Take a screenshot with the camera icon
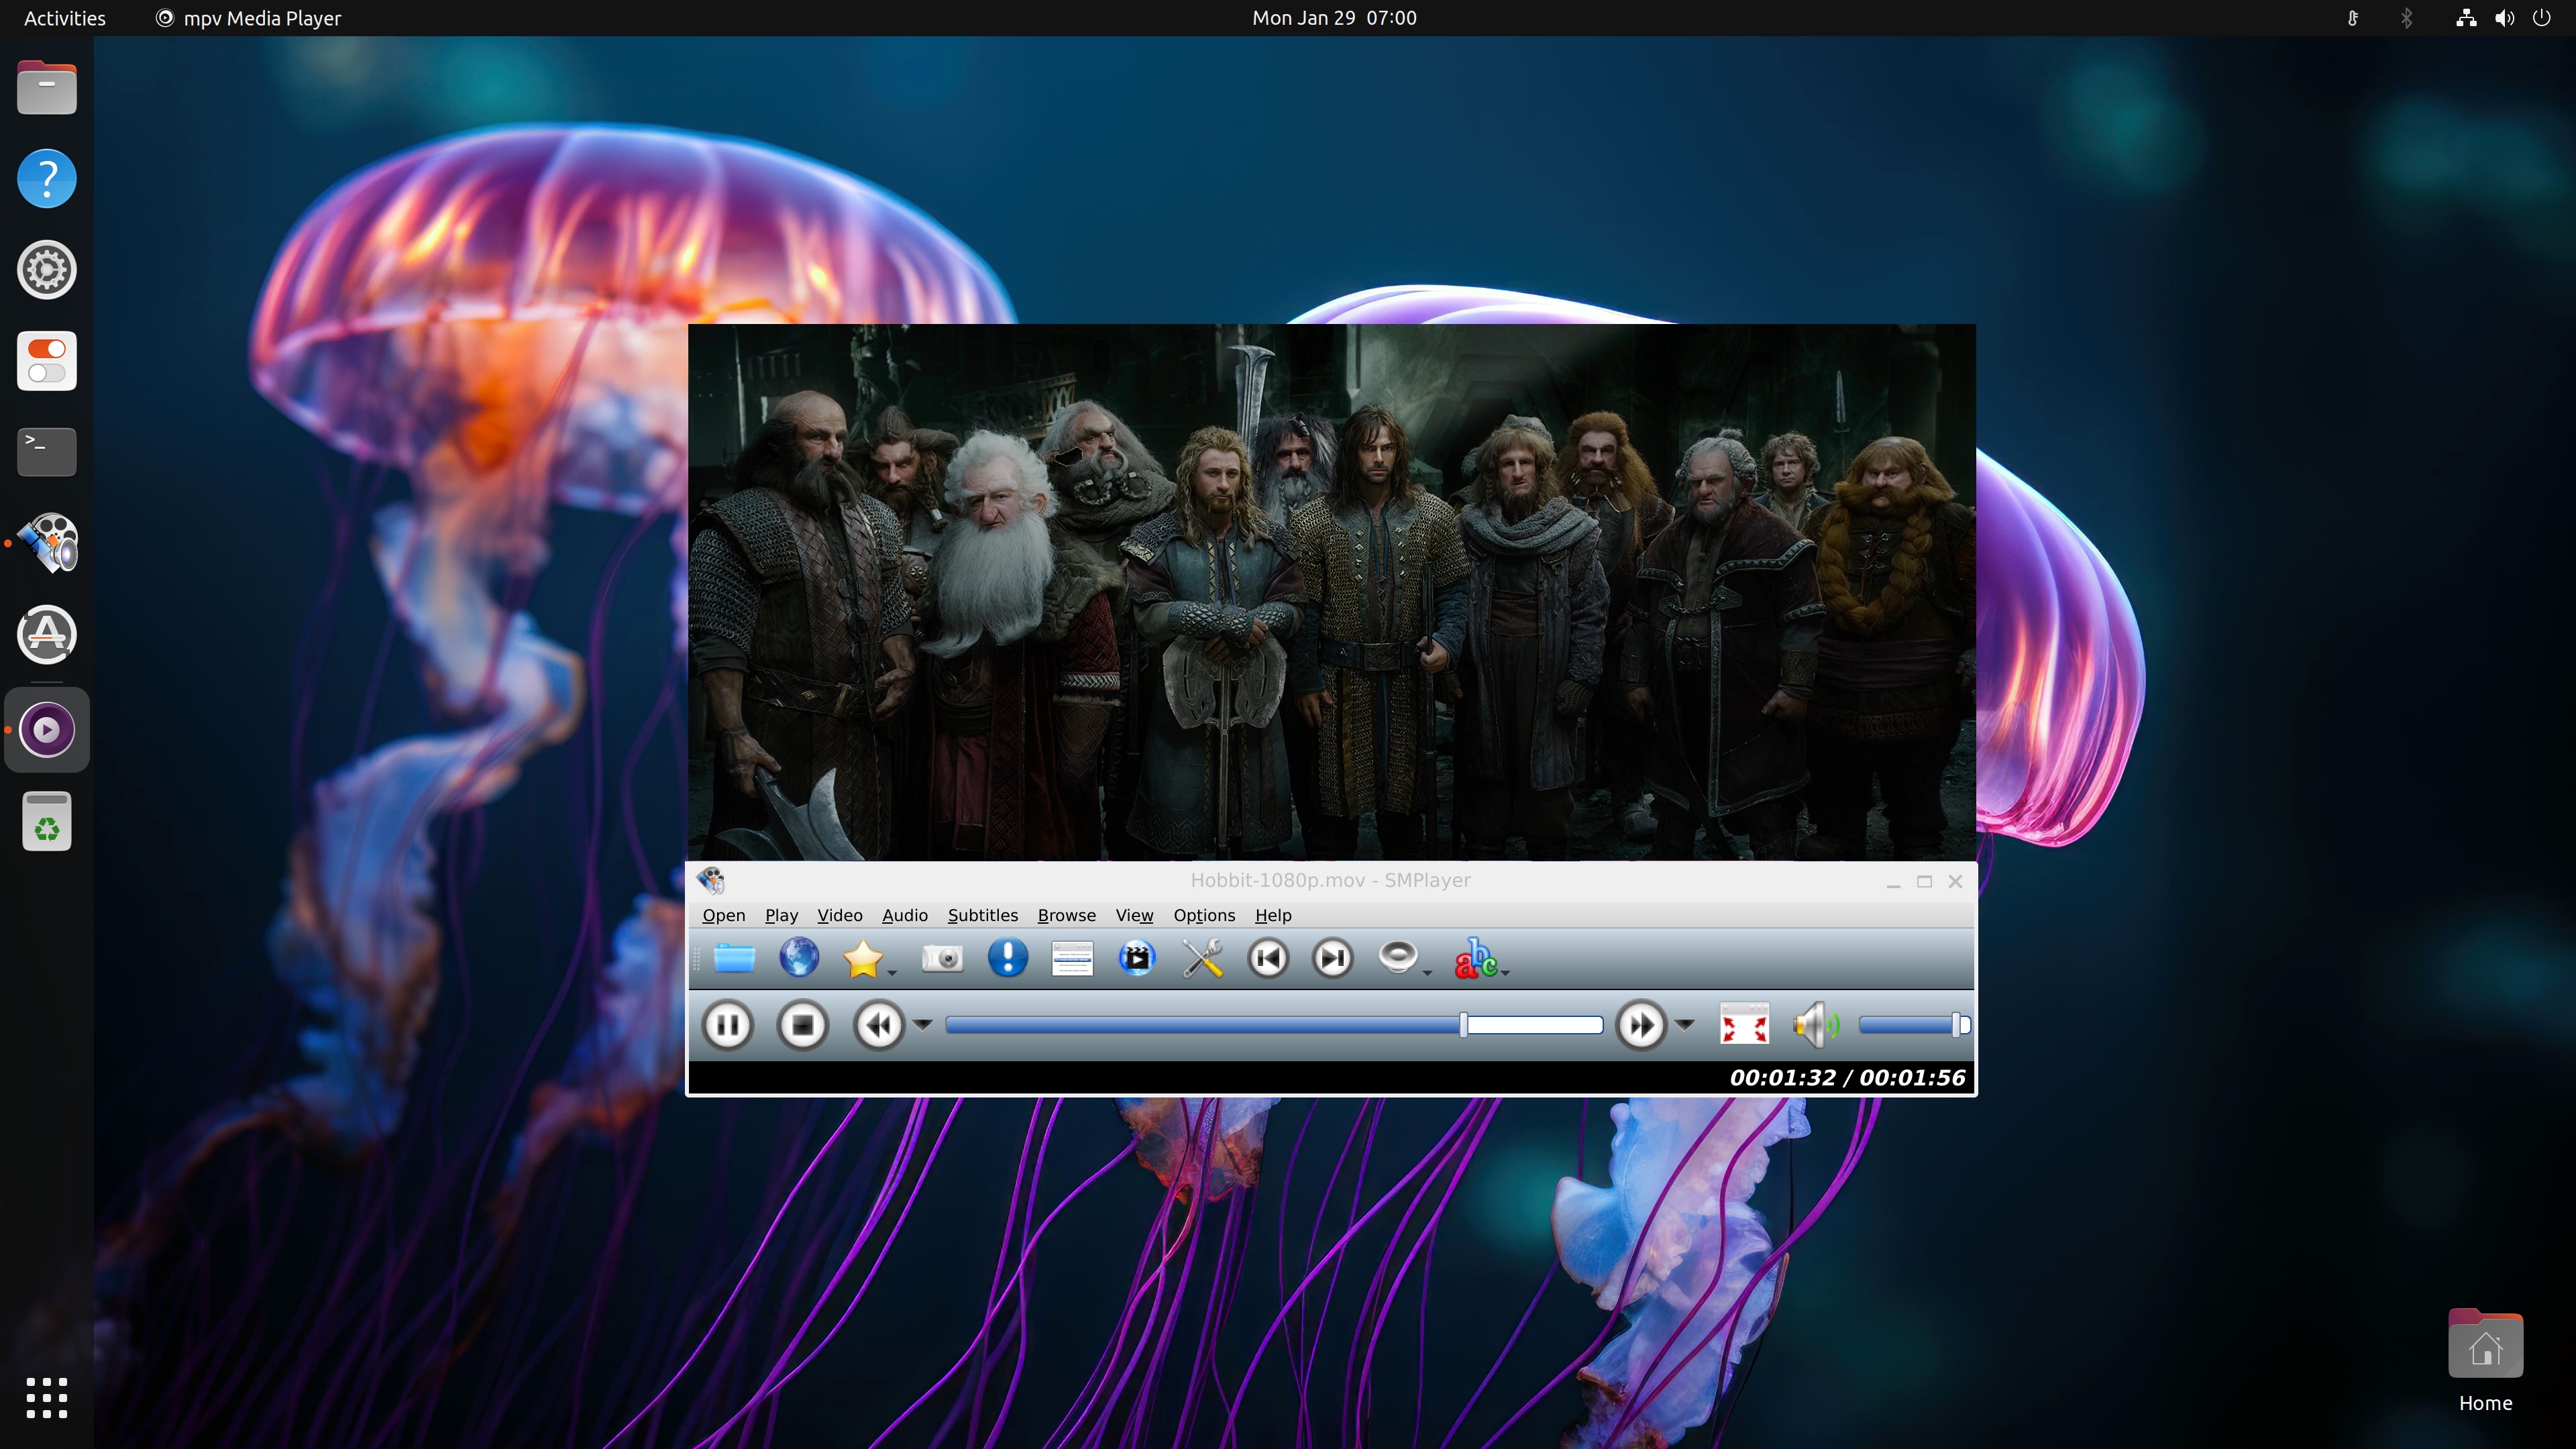Image resolution: width=2576 pixels, height=1449 pixels. pos(942,958)
